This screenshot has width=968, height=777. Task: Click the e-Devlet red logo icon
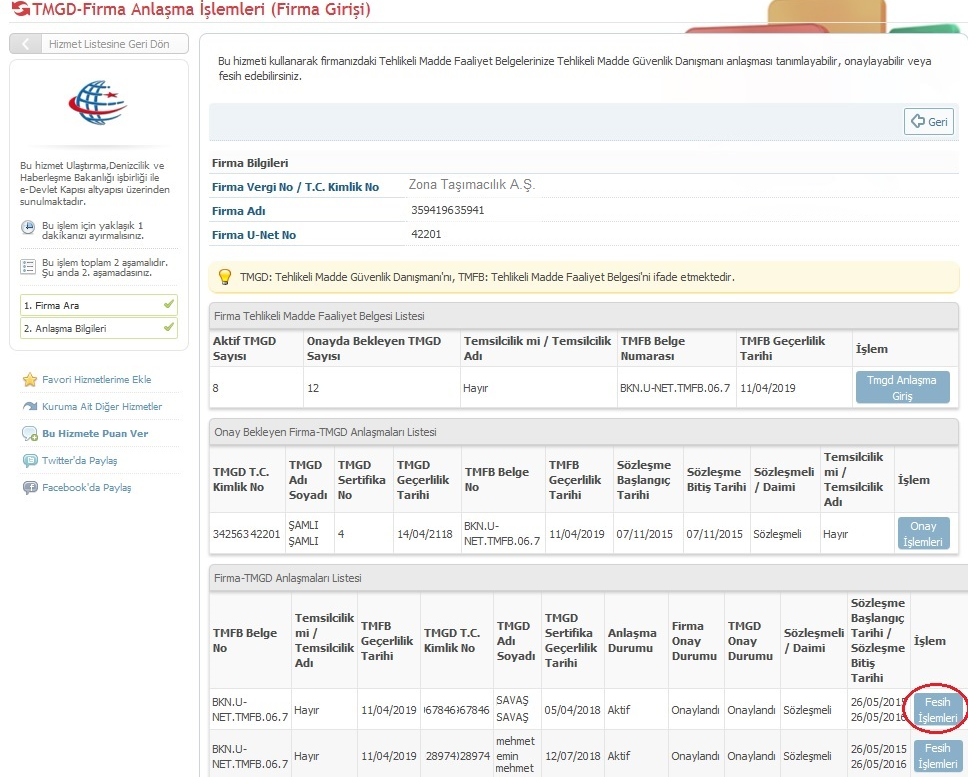[x=21, y=9]
